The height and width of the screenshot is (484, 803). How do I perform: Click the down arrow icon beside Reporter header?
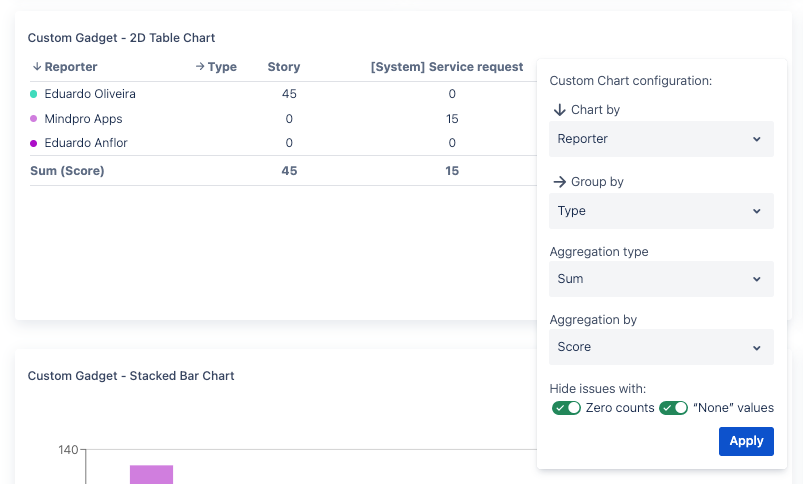(x=36, y=67)
